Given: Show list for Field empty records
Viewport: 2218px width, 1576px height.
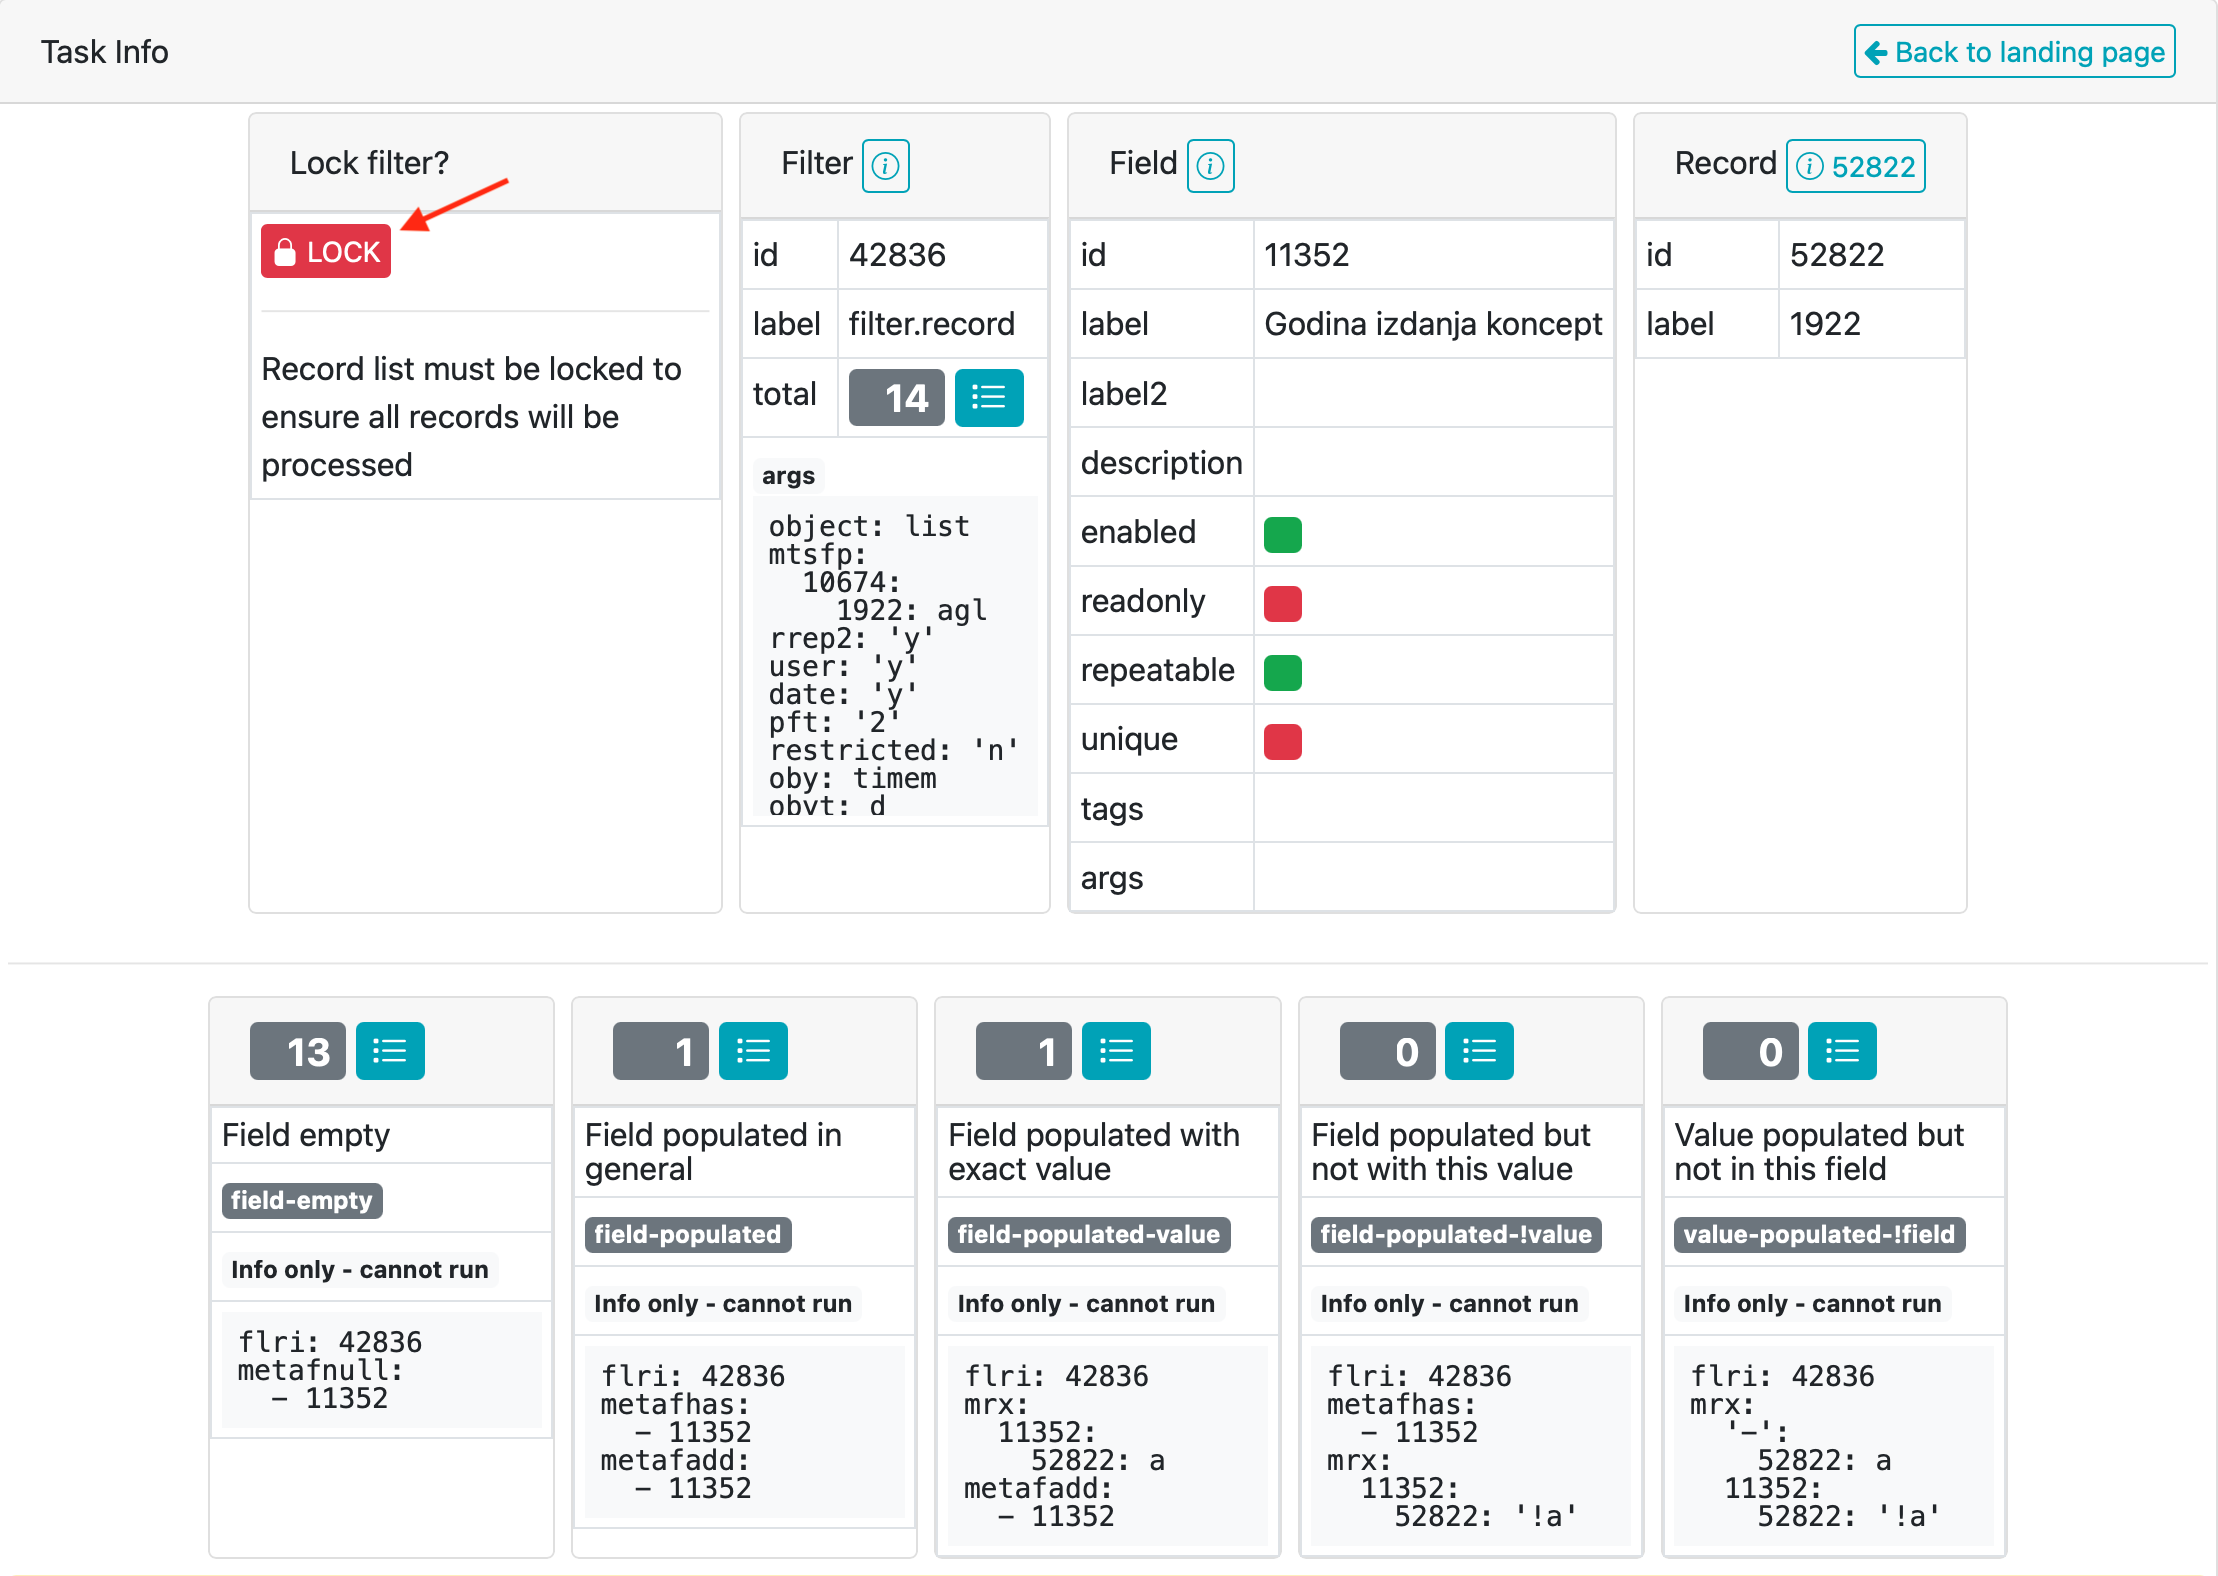Looking at the screenshot, I should [390, 1051].
